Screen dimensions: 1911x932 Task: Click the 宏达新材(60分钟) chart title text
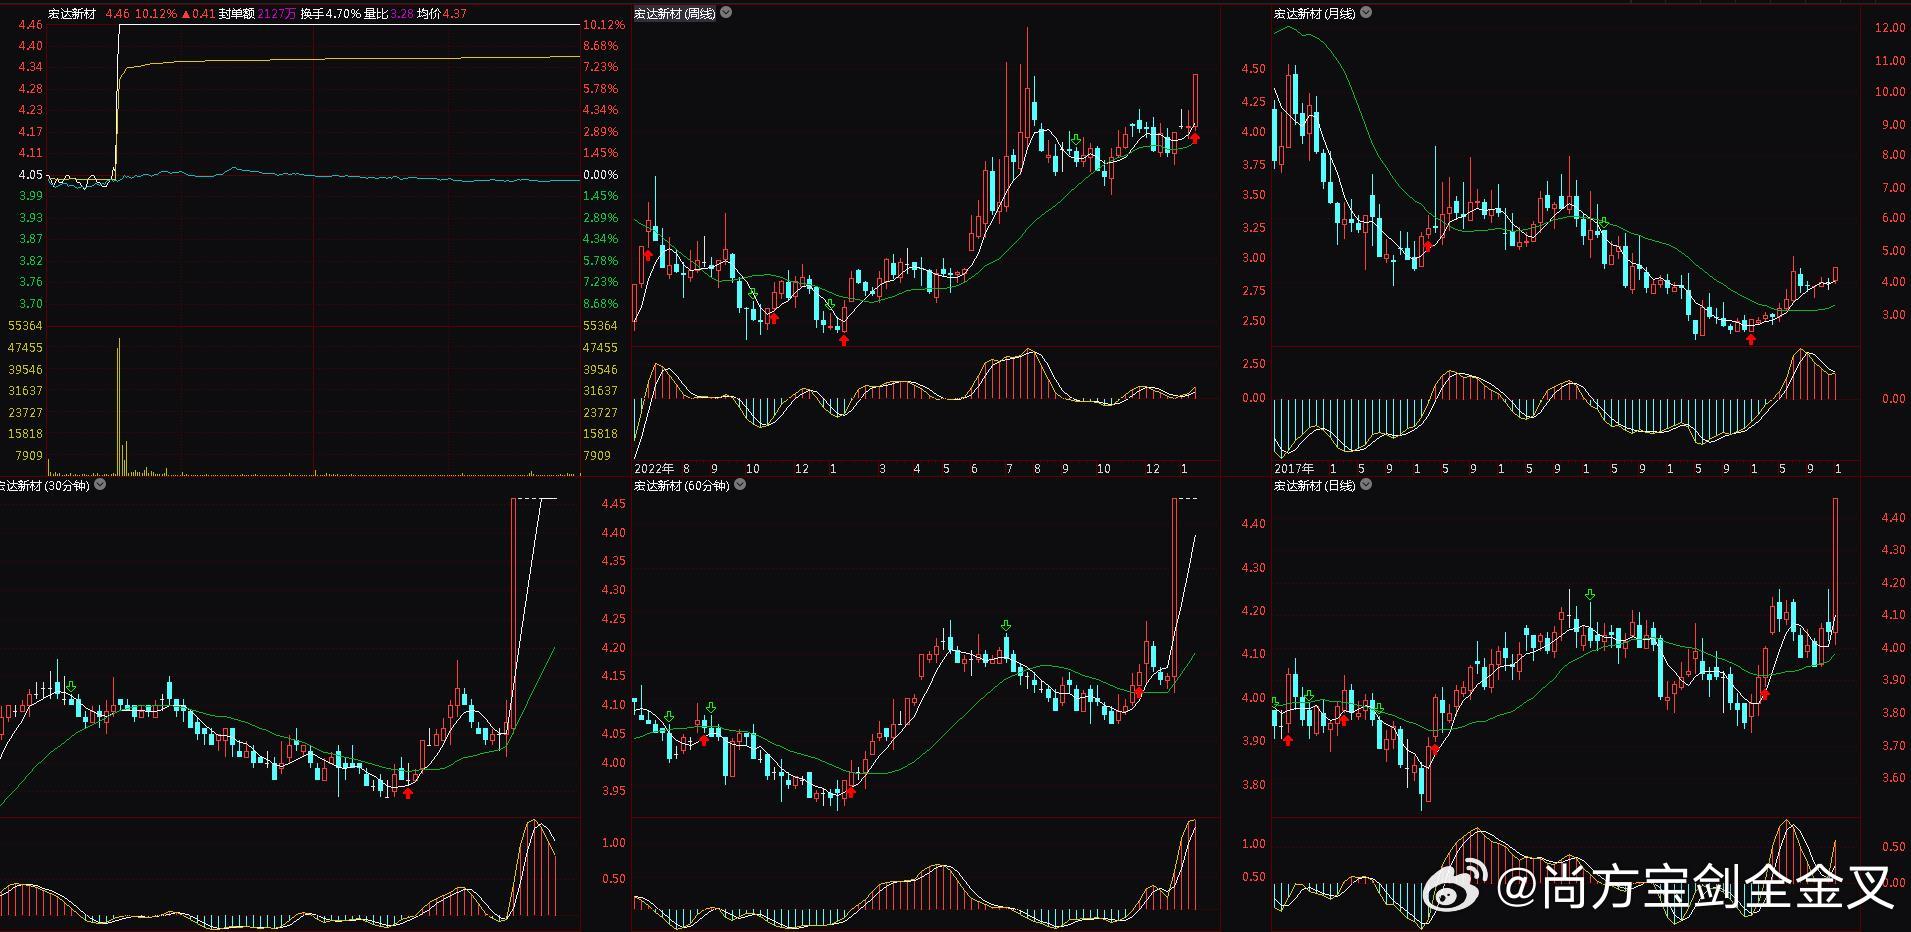(682, 485)
